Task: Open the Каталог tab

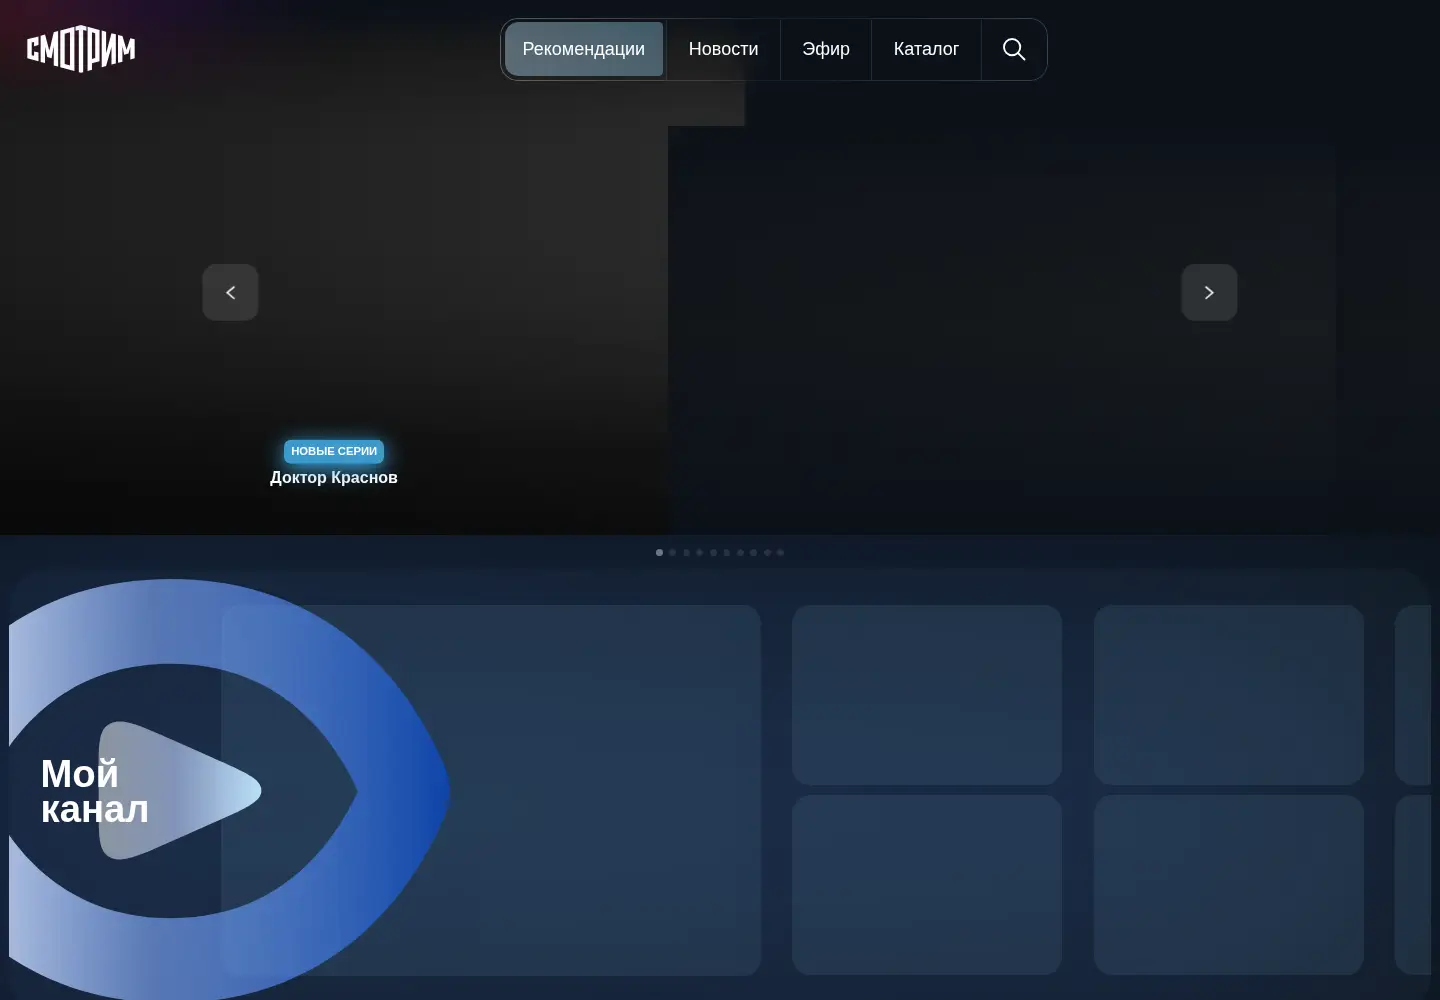Action: tap(926, 49)
